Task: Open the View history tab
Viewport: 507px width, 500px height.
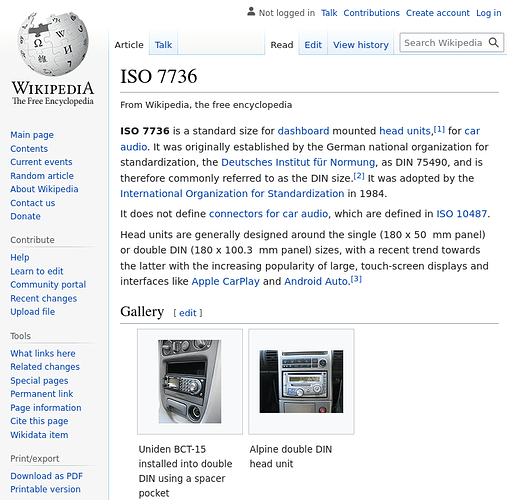Action: pos(361,45)
